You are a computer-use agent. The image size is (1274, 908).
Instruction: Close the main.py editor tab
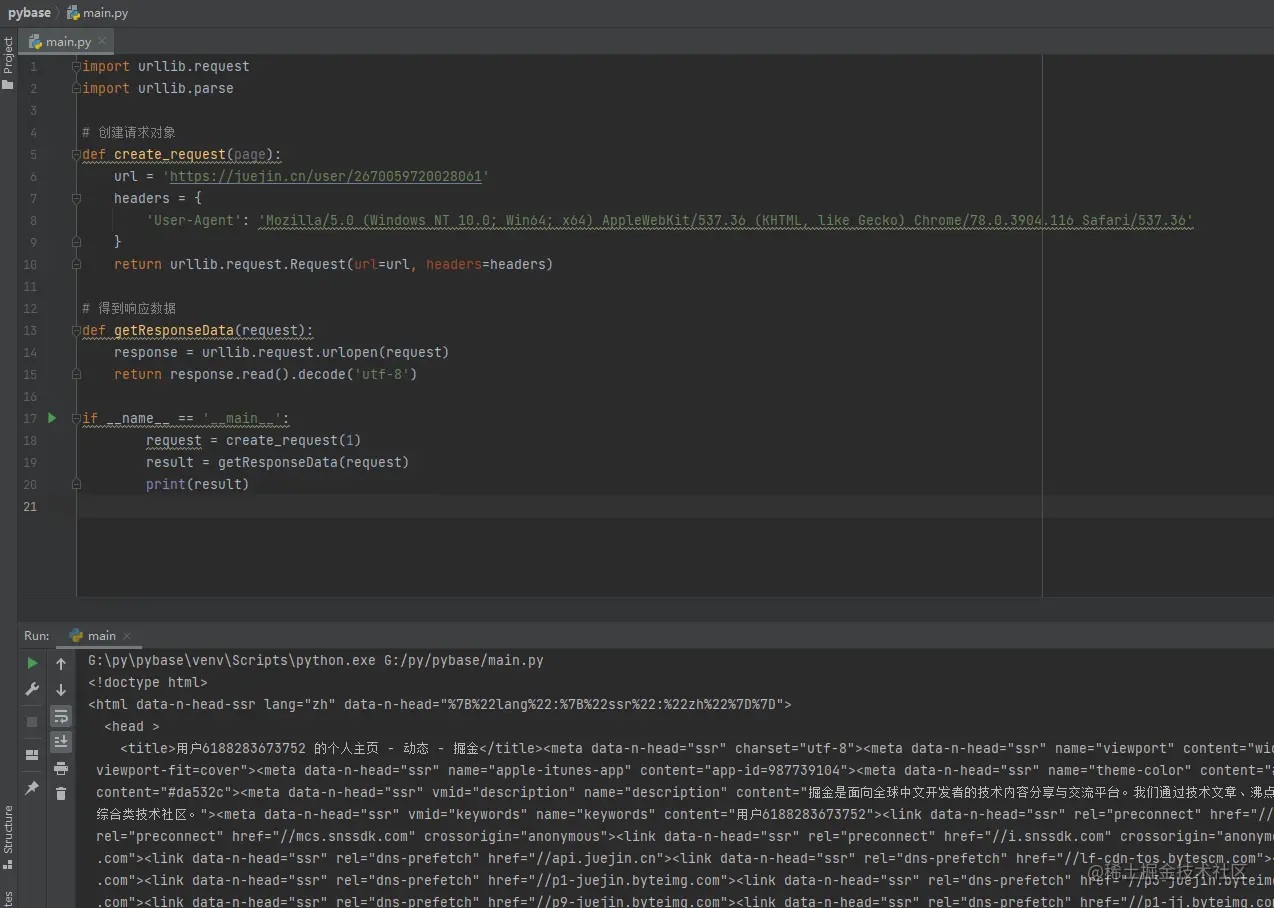click(102, 41)
